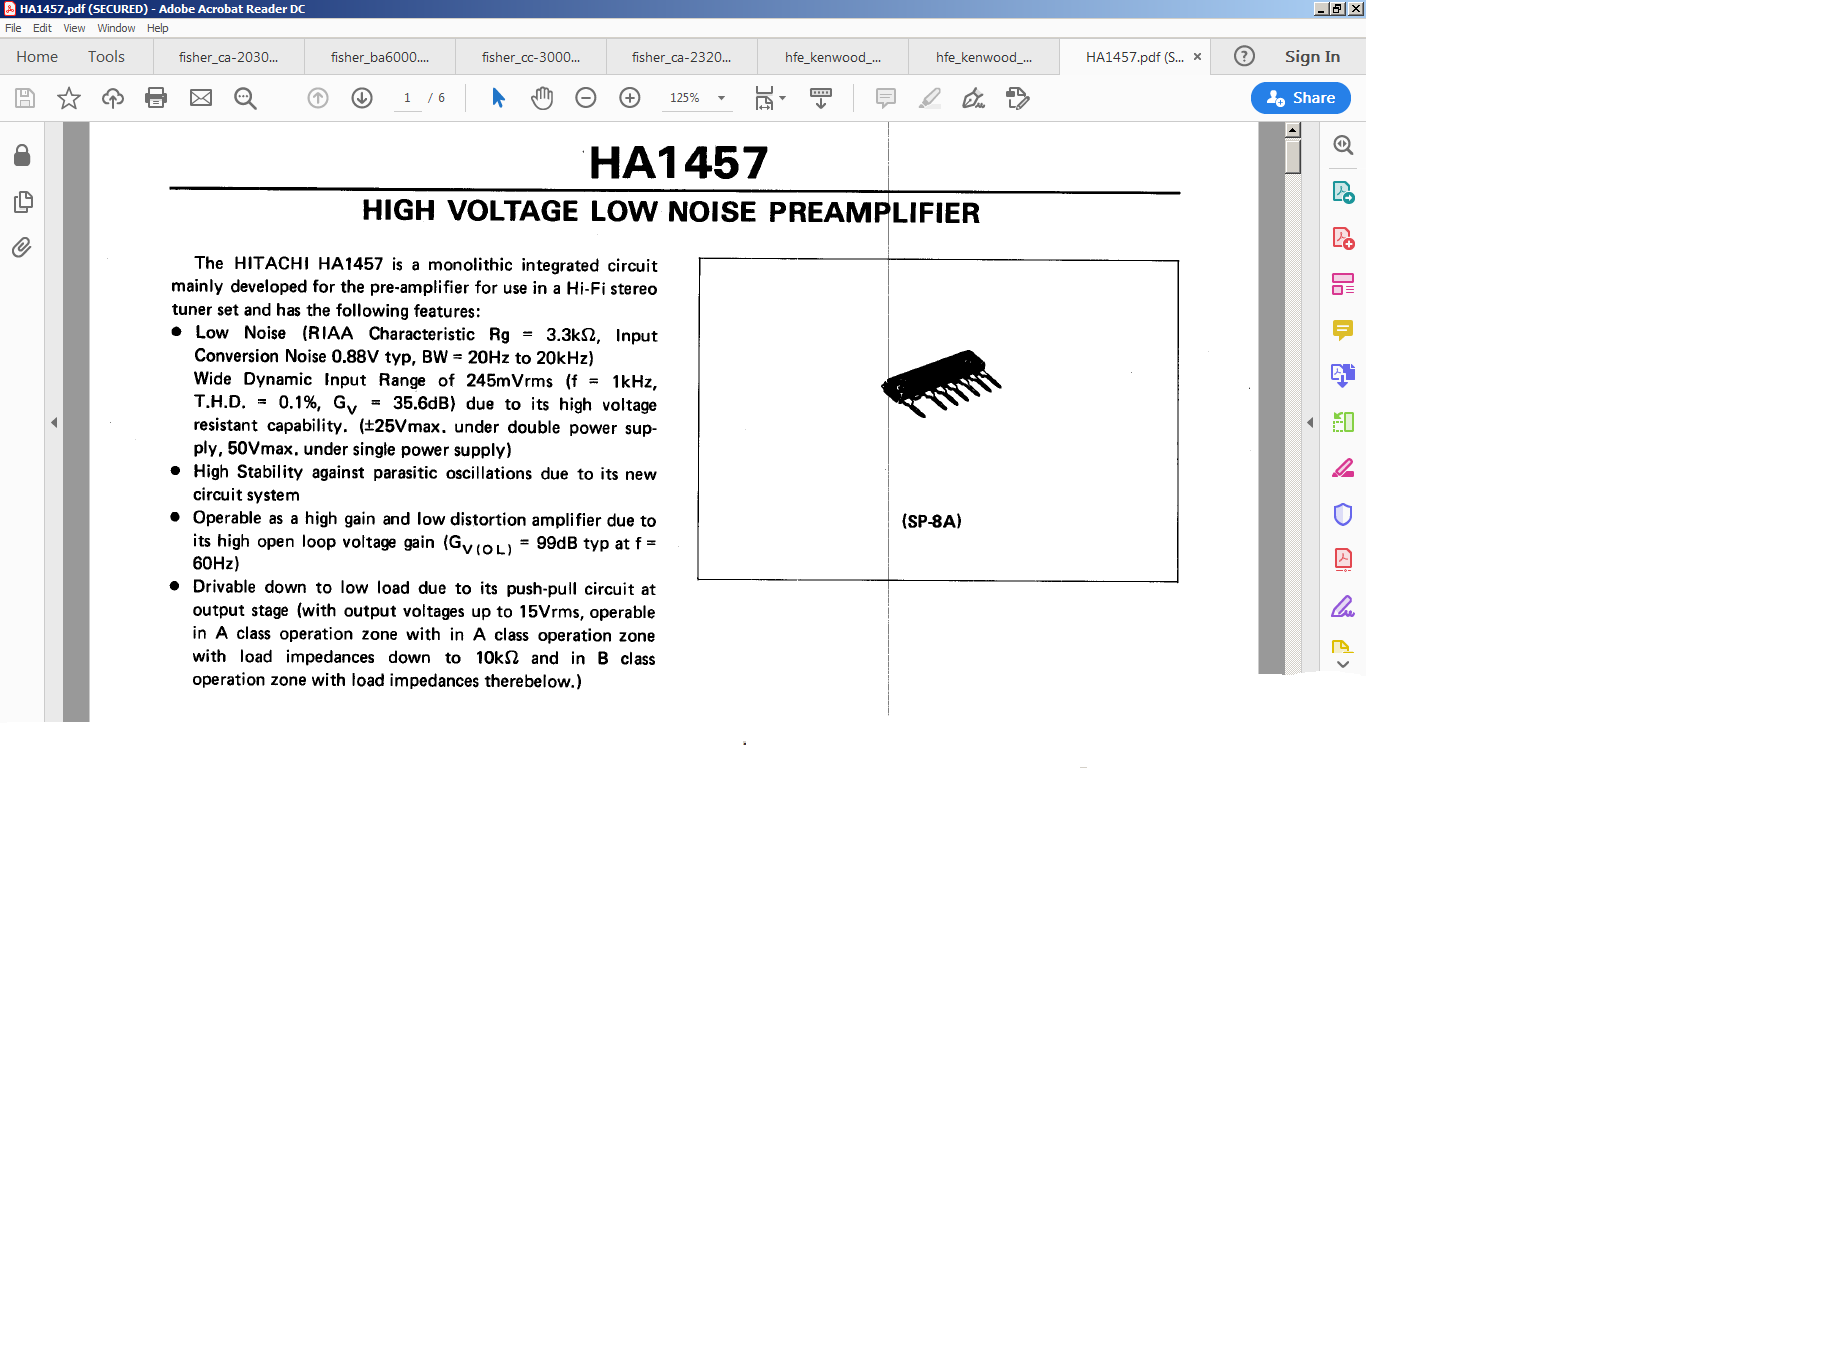
Task: Open search tools magnifier in right pane
Action: (x=1343, y=145)
